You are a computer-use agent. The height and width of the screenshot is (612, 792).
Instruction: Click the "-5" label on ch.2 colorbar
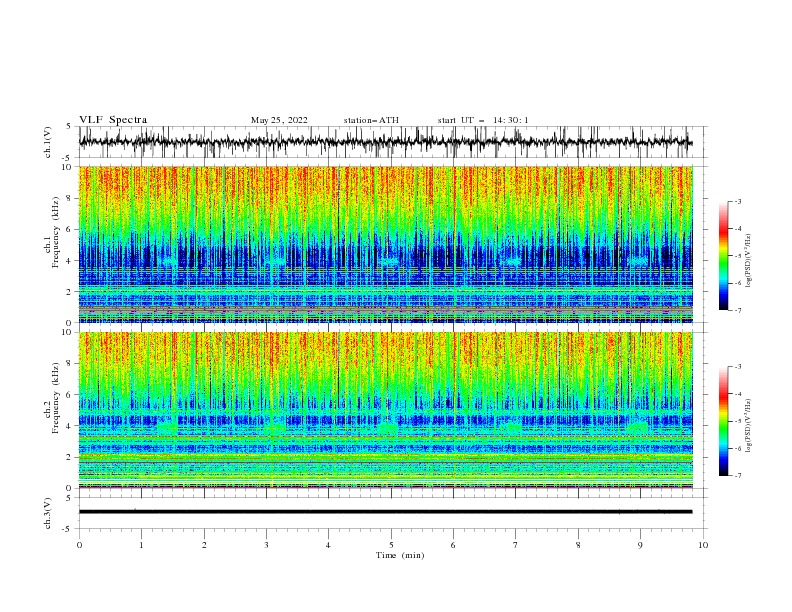738,421
